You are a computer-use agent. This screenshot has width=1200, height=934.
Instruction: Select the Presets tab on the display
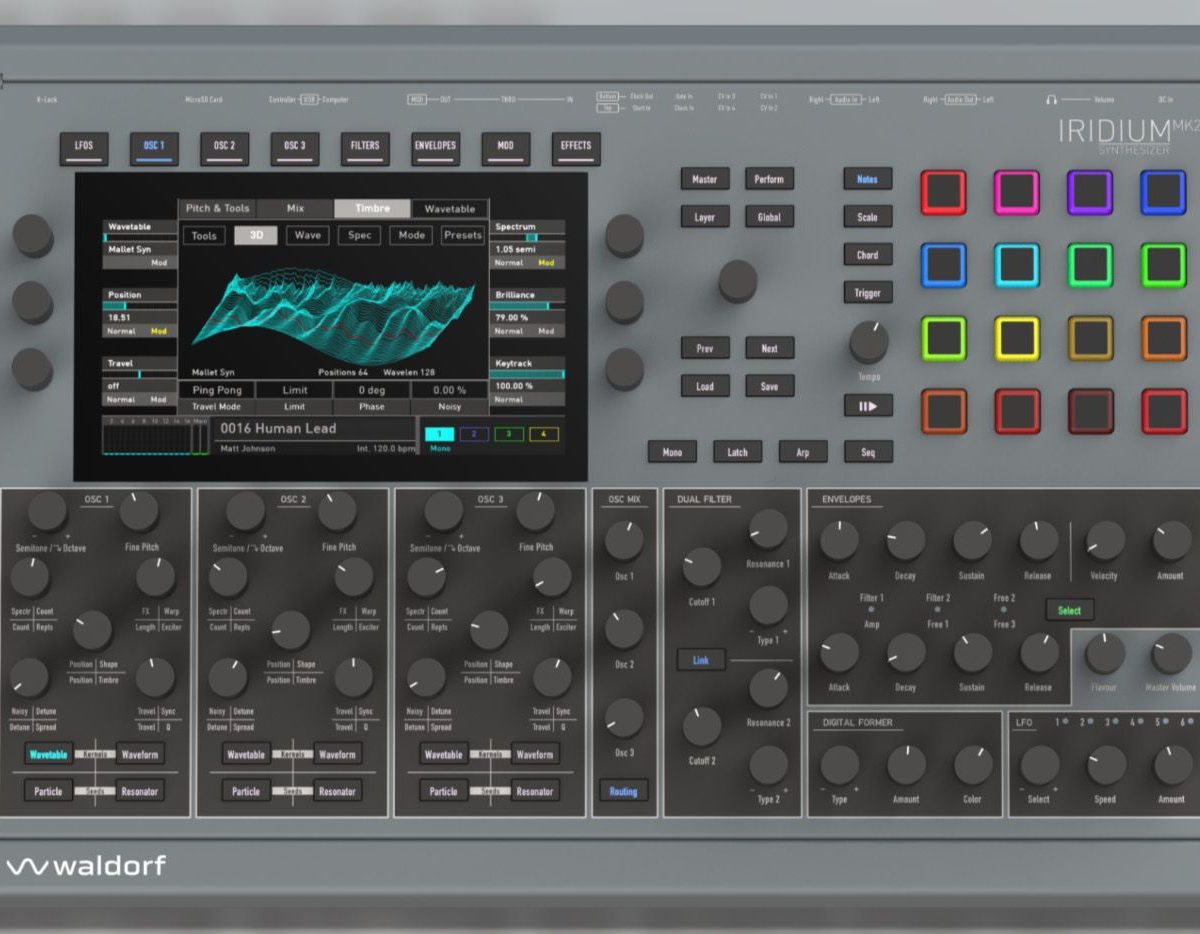click(462, 236)
